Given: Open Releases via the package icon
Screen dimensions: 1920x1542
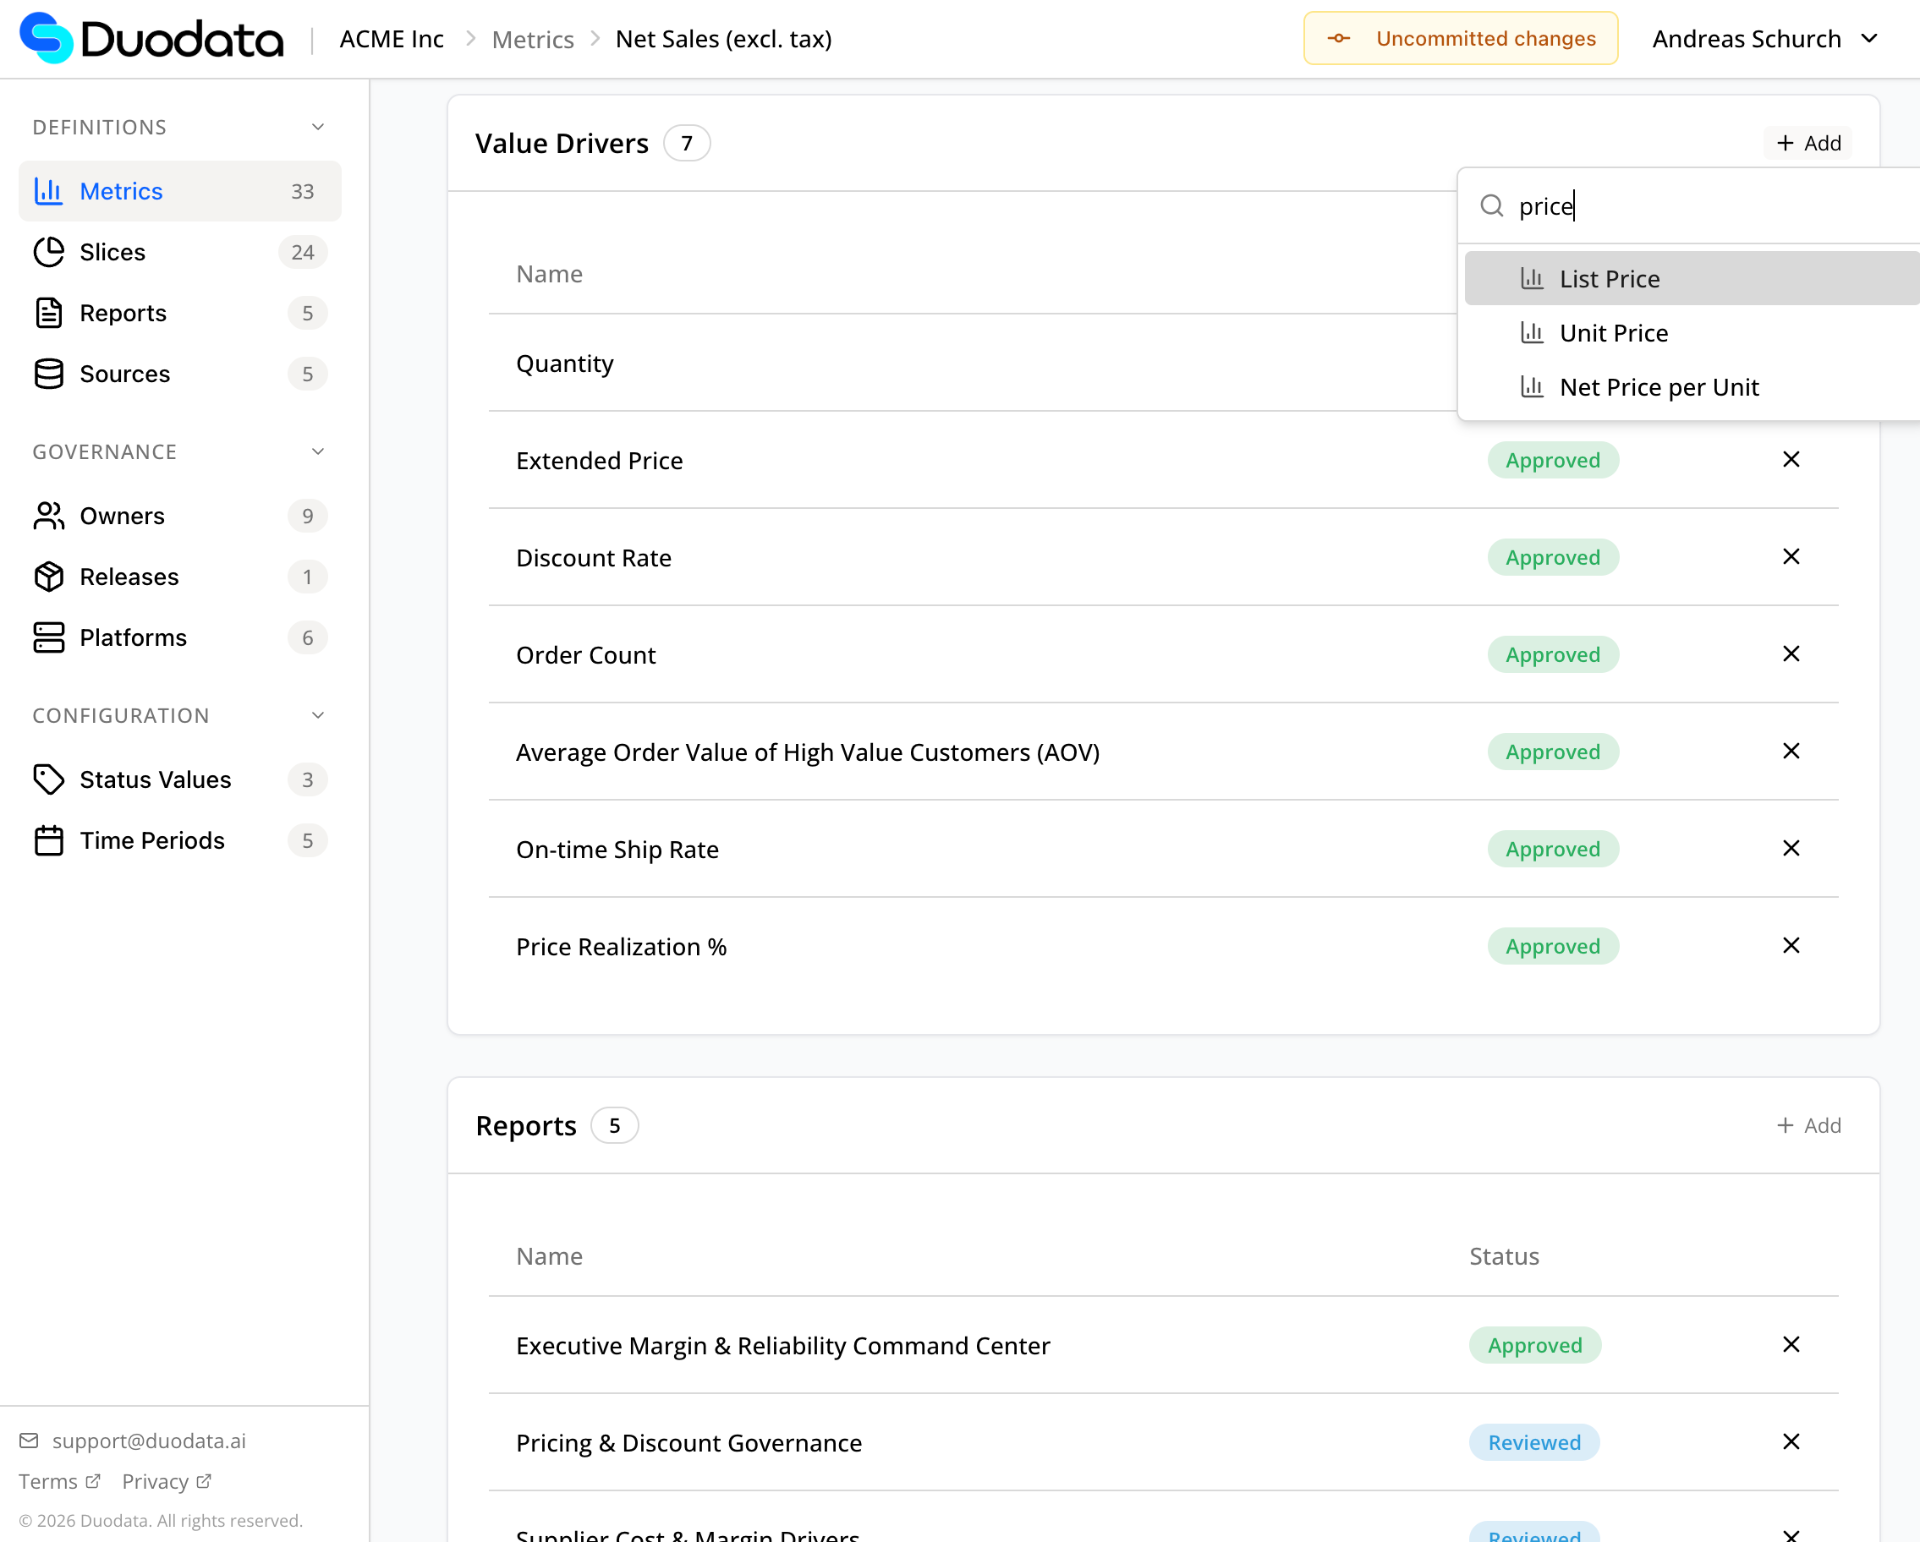Looking at the screenshot, I should [48, 577].
